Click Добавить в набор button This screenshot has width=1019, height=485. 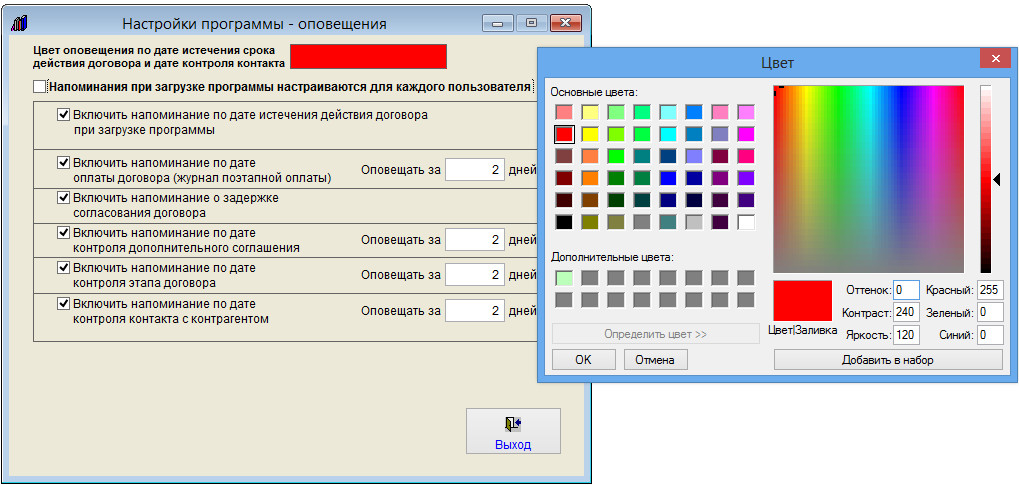[888, 360]
